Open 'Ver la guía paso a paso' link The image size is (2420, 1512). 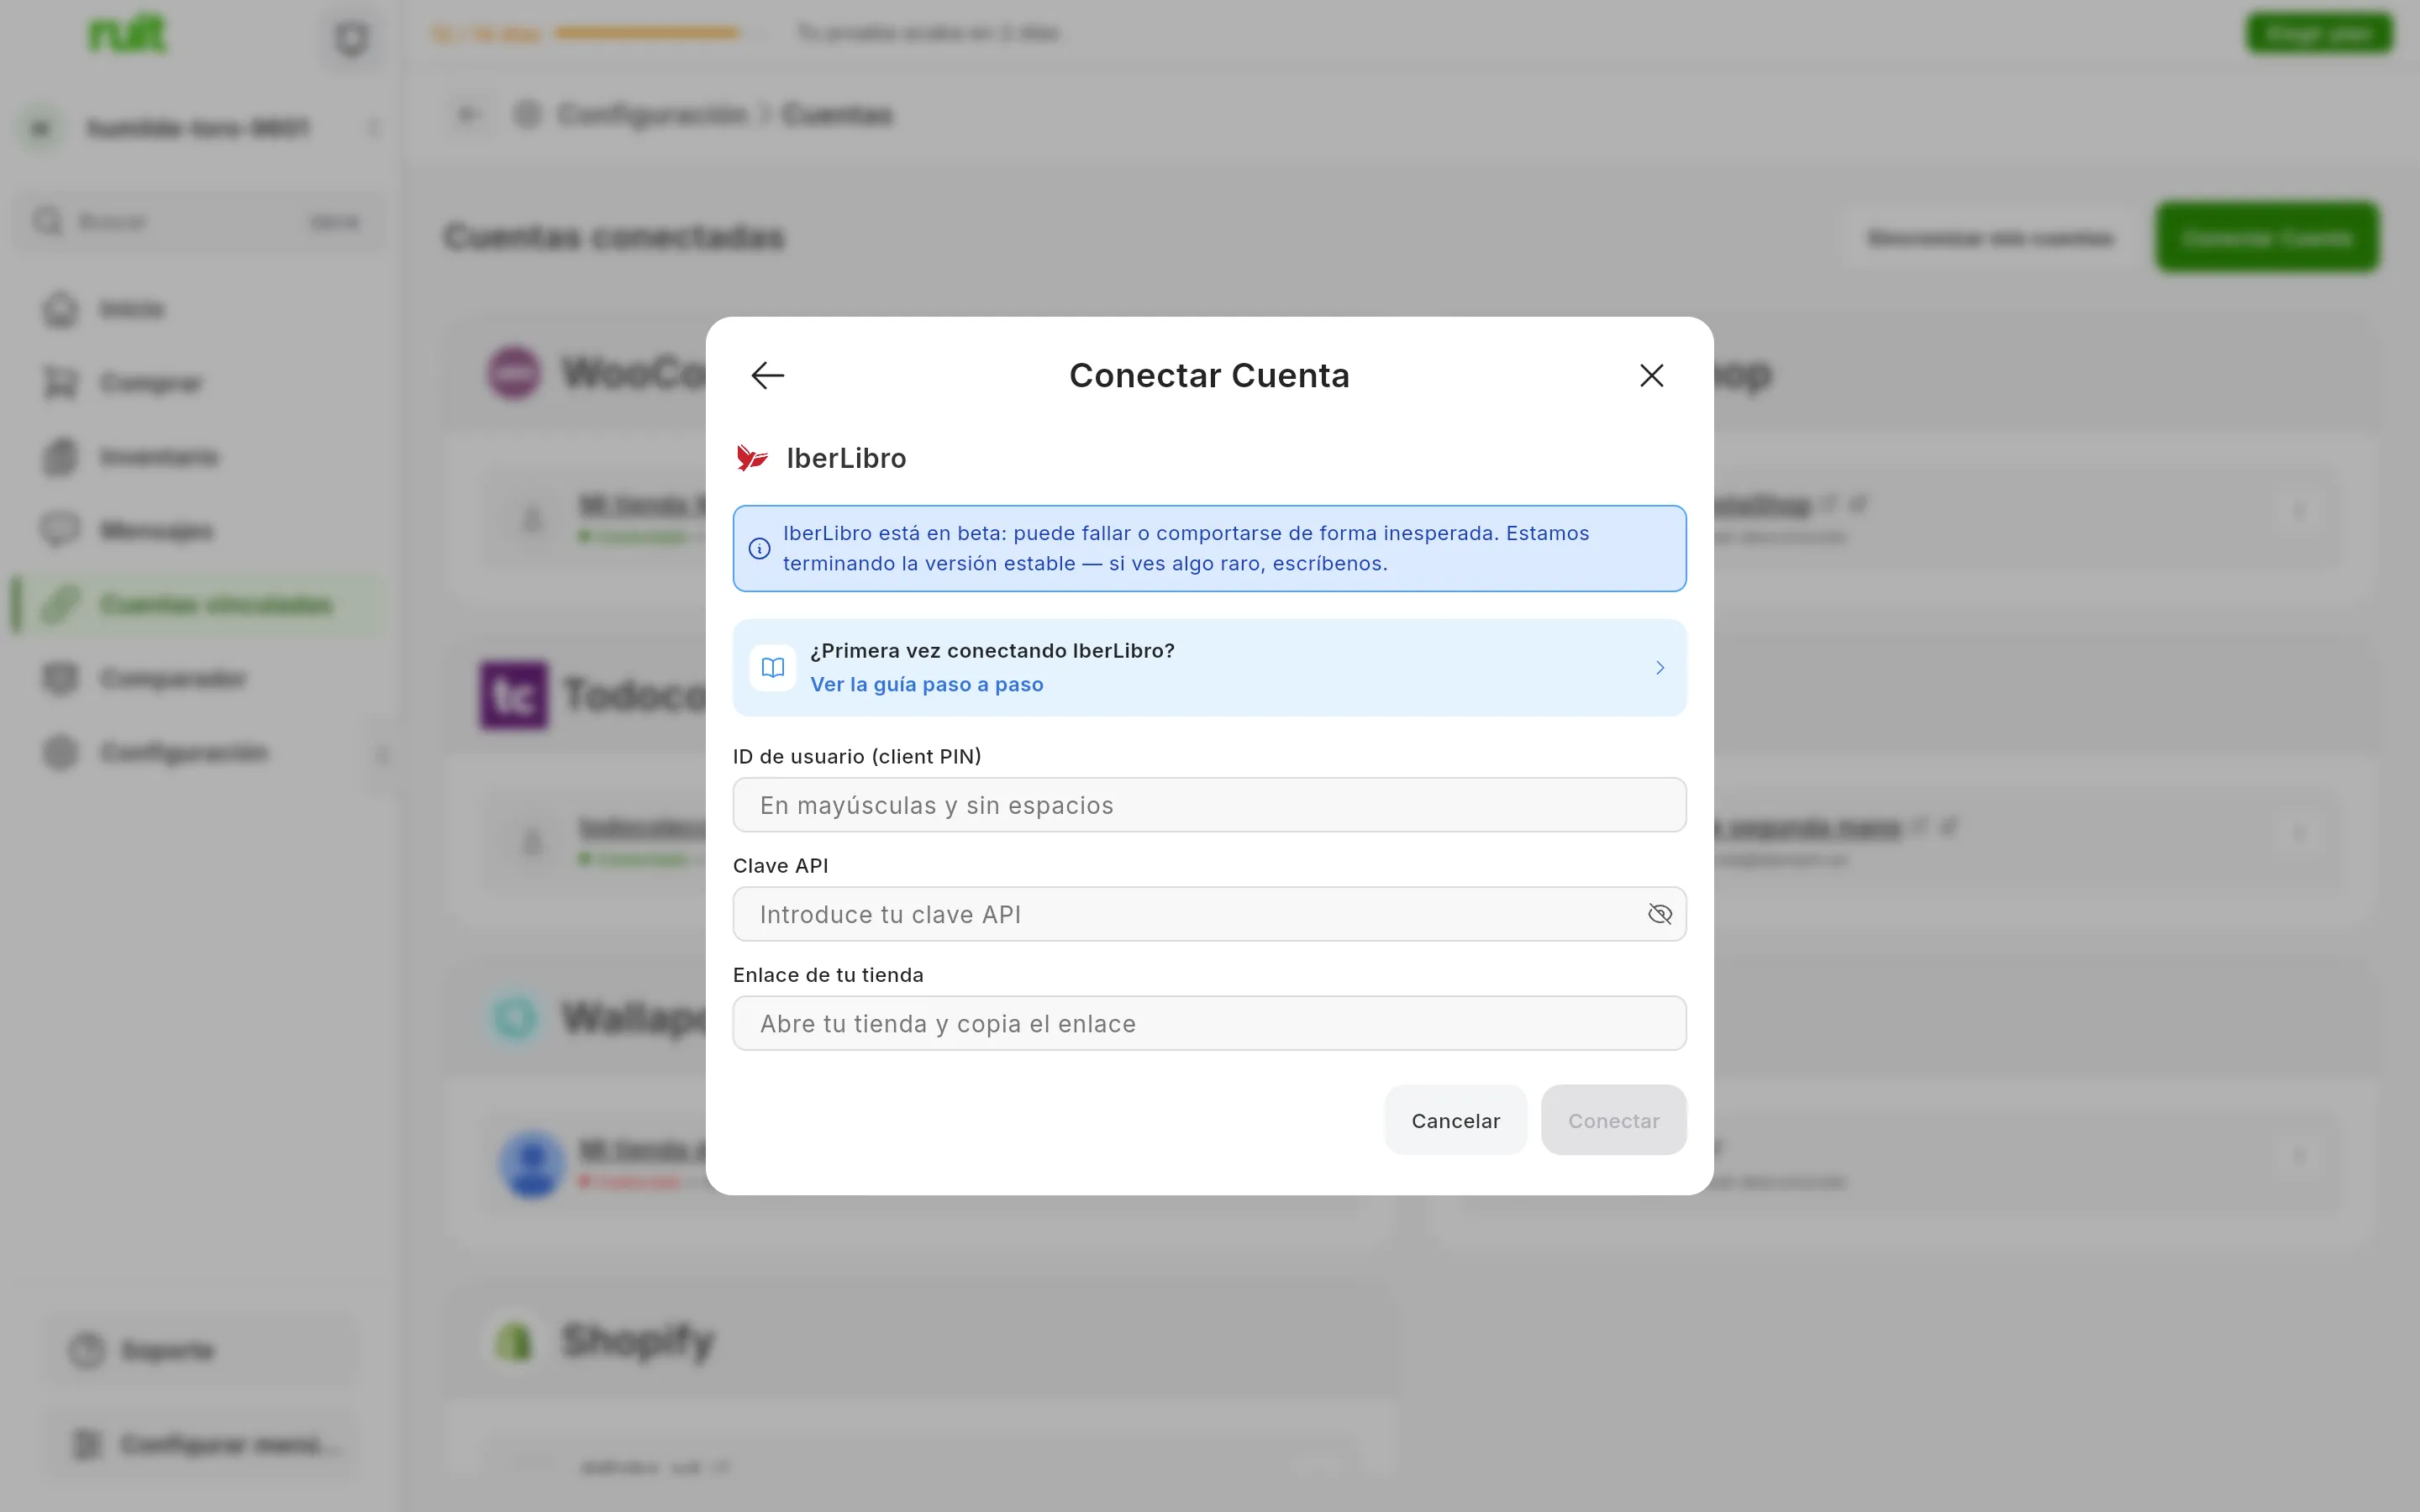(926, 684)
